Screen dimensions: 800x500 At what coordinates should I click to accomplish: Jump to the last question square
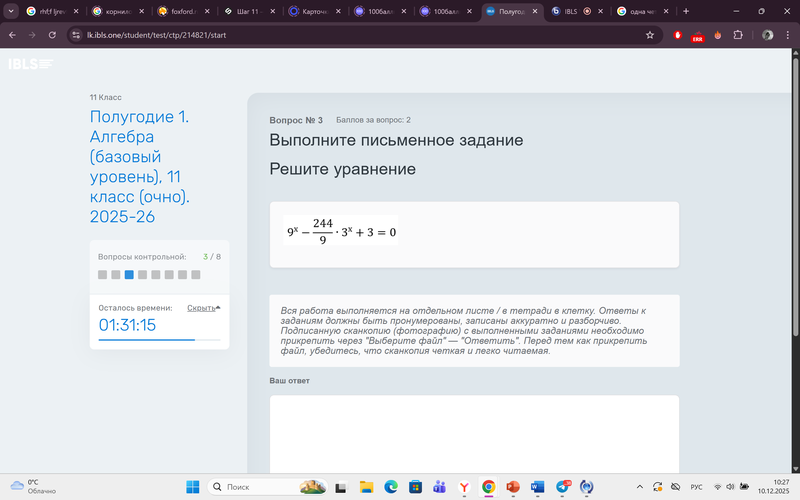(x=196, y=274)
